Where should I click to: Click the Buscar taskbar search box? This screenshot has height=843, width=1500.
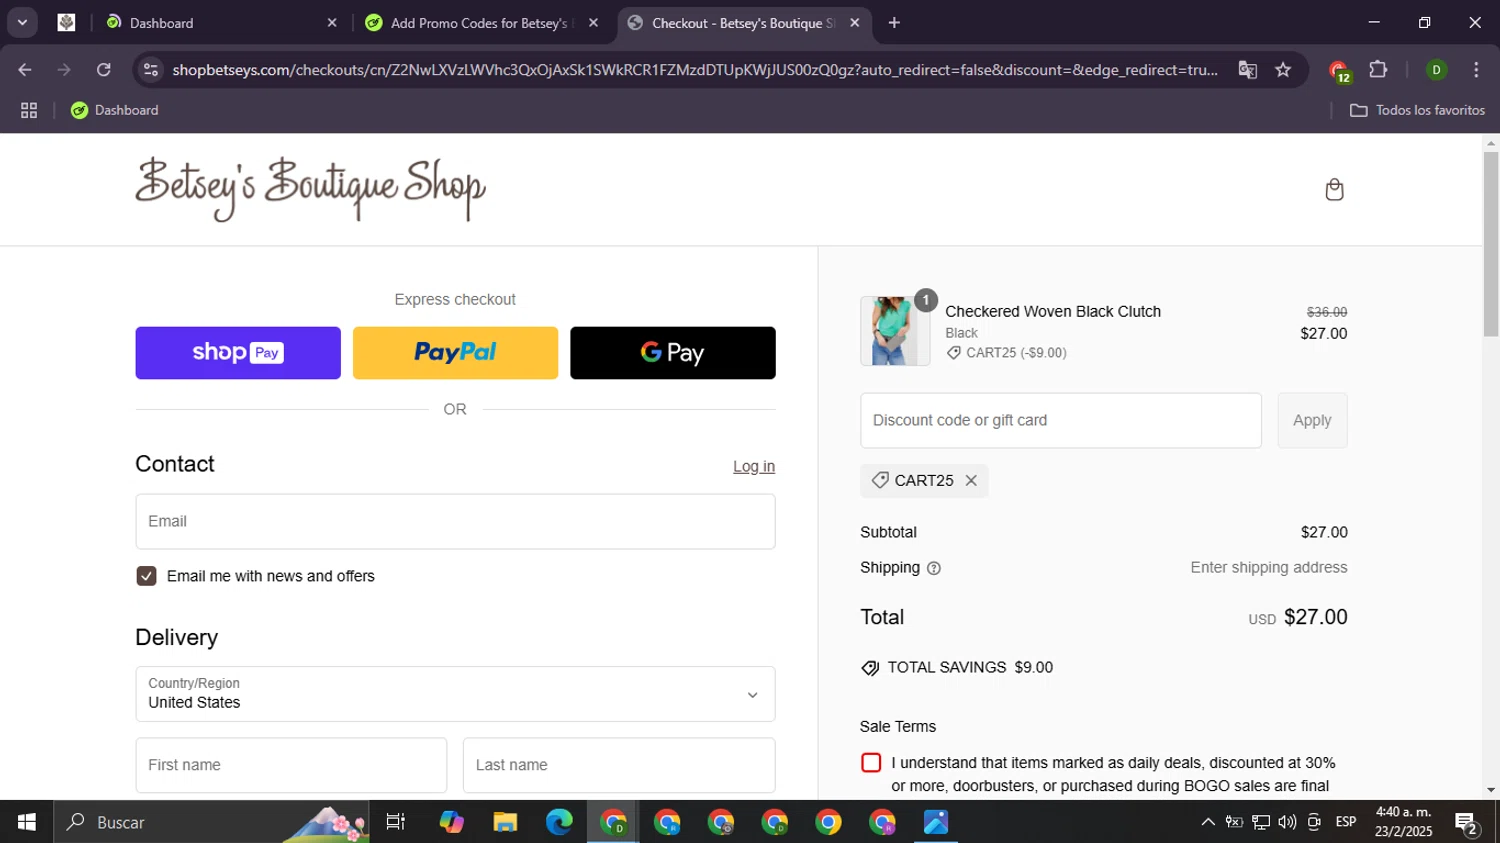[x=211, y=822]
